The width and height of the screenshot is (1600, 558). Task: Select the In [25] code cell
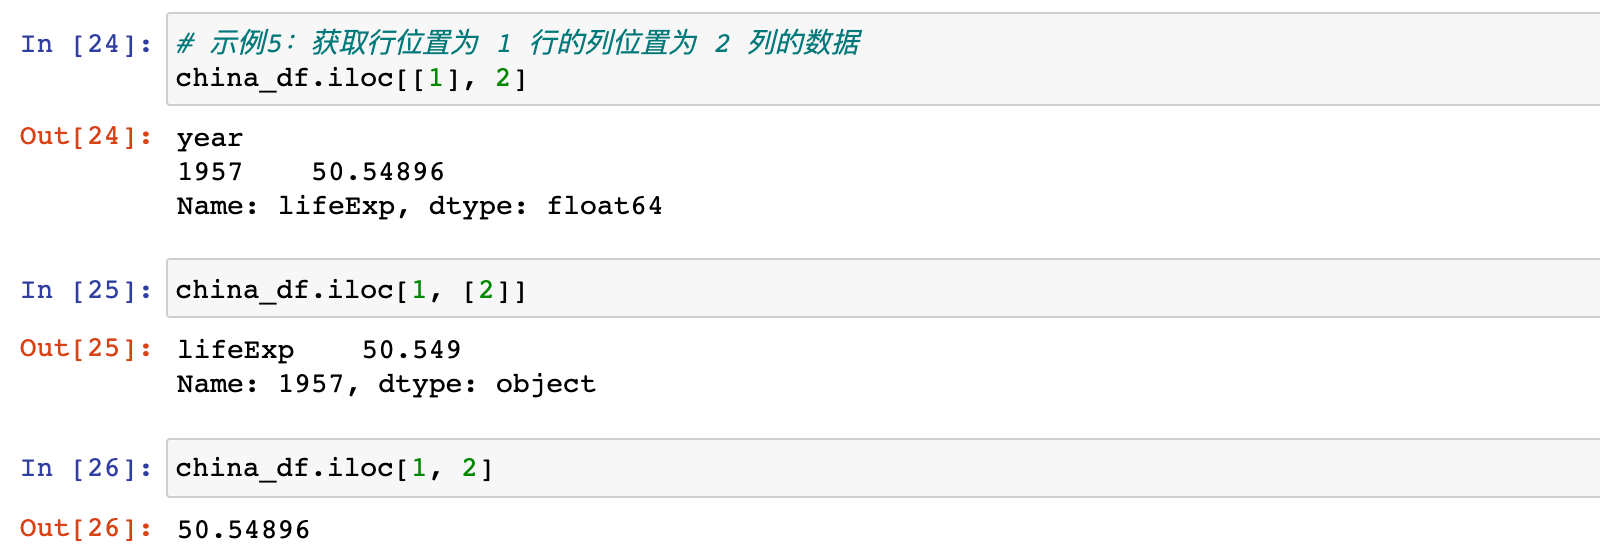[884, 289]
